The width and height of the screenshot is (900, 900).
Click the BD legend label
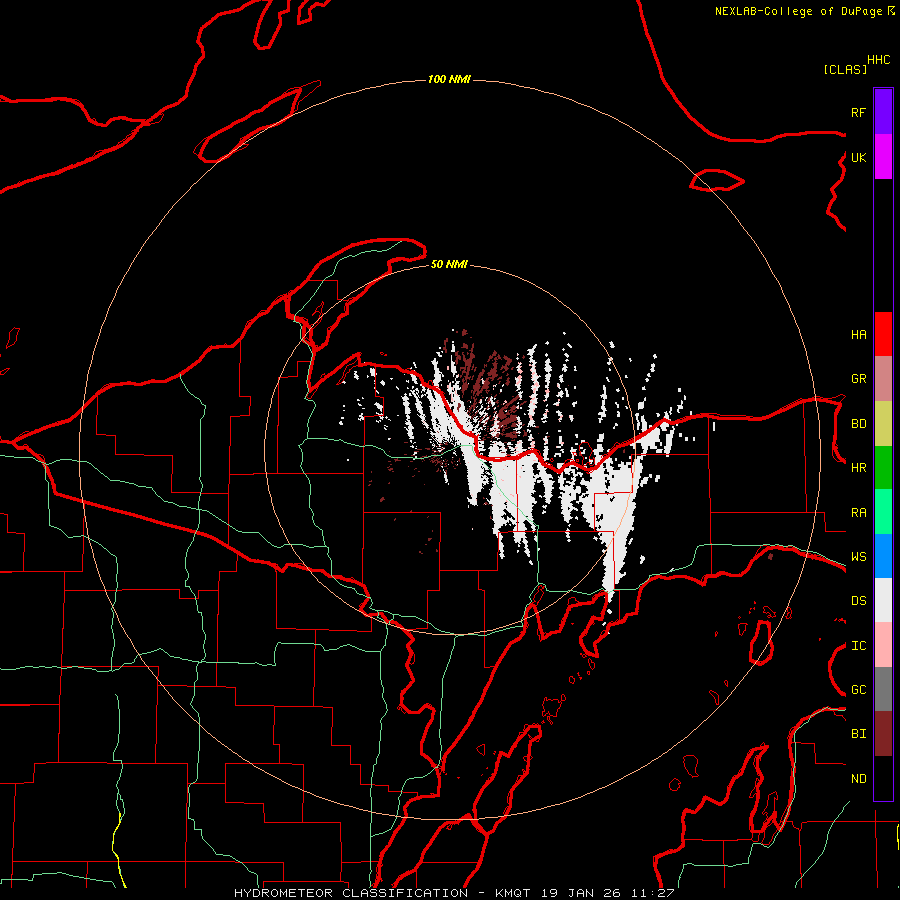[x=858, y=424]
